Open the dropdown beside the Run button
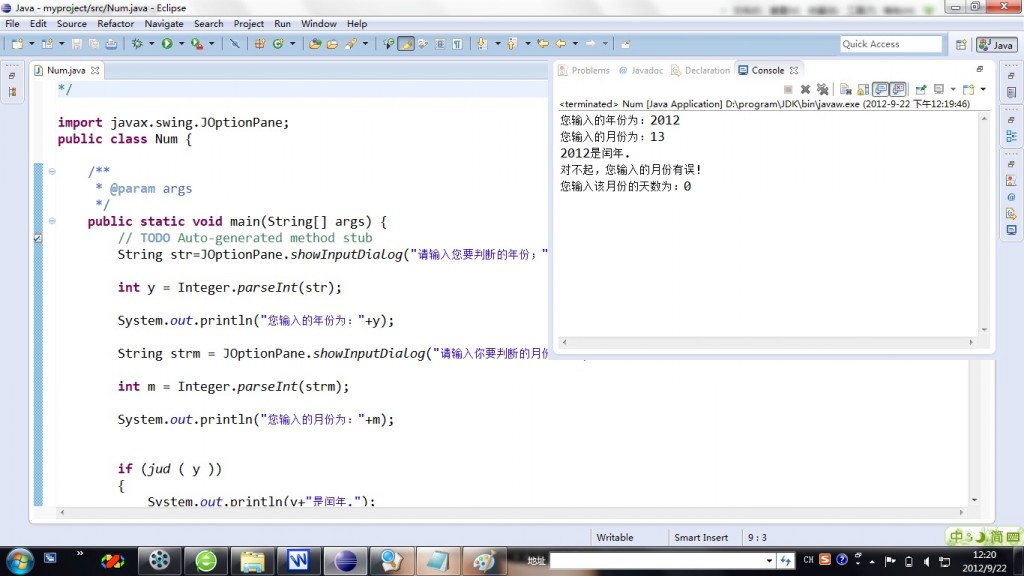This screenshot has width=1024, height=576. 181,44
